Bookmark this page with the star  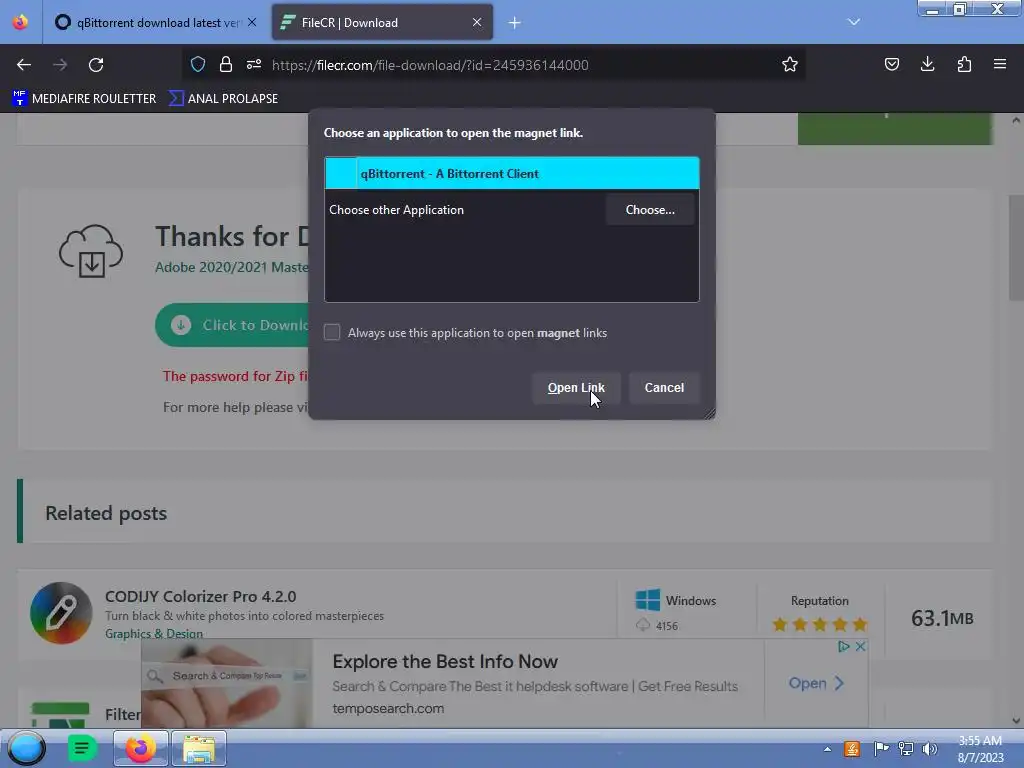[x=790, y=64]
